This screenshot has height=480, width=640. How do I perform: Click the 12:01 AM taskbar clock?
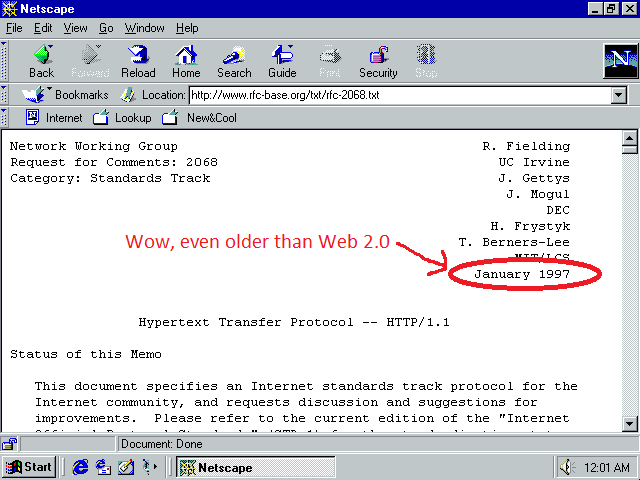tap(606, 467)
